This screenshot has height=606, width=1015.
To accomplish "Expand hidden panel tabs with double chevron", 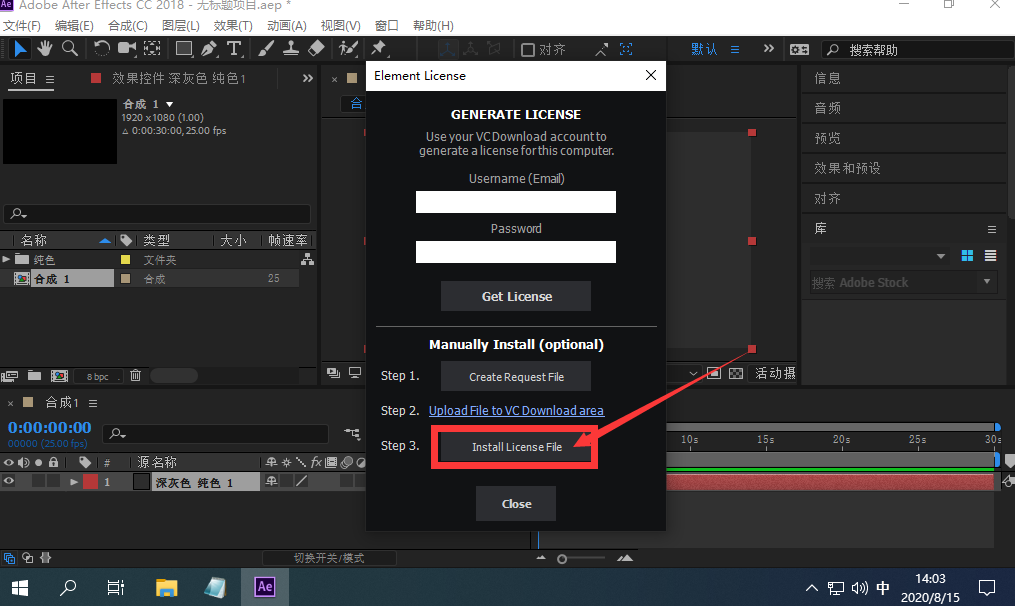I will tap(307, 78).
